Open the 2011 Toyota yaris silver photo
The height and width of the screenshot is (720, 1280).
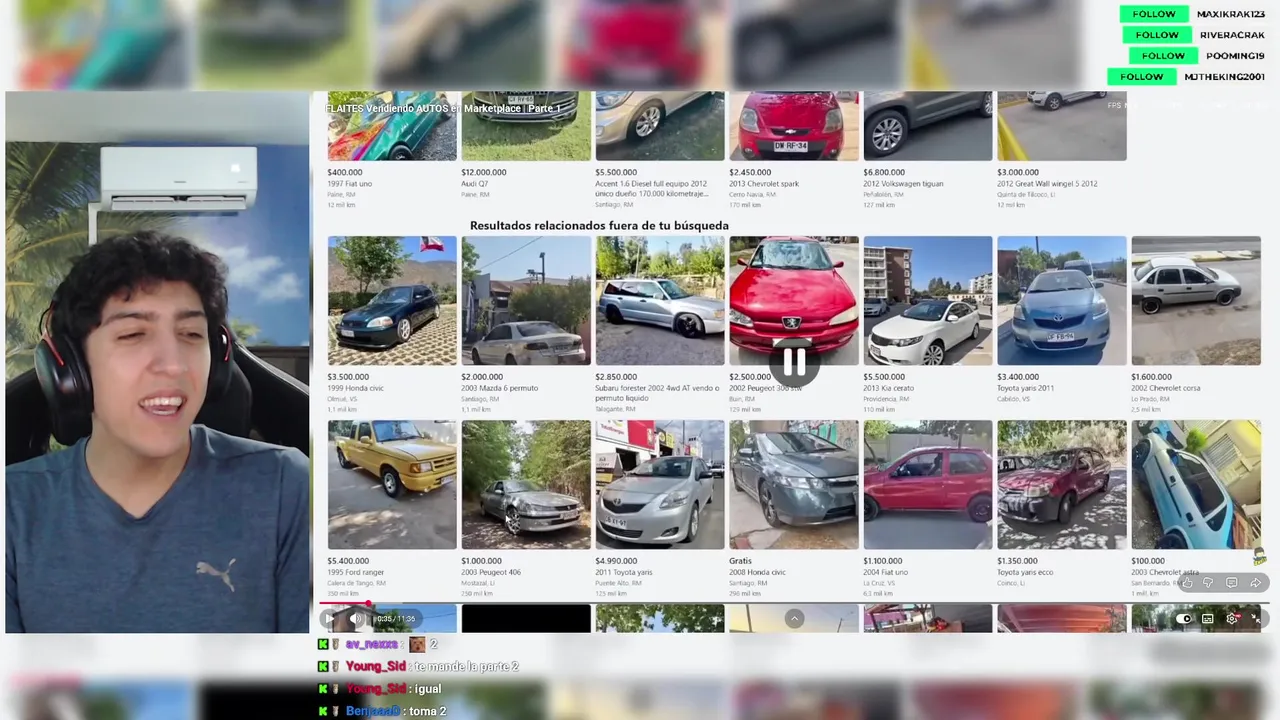click(x=660, y=485)
